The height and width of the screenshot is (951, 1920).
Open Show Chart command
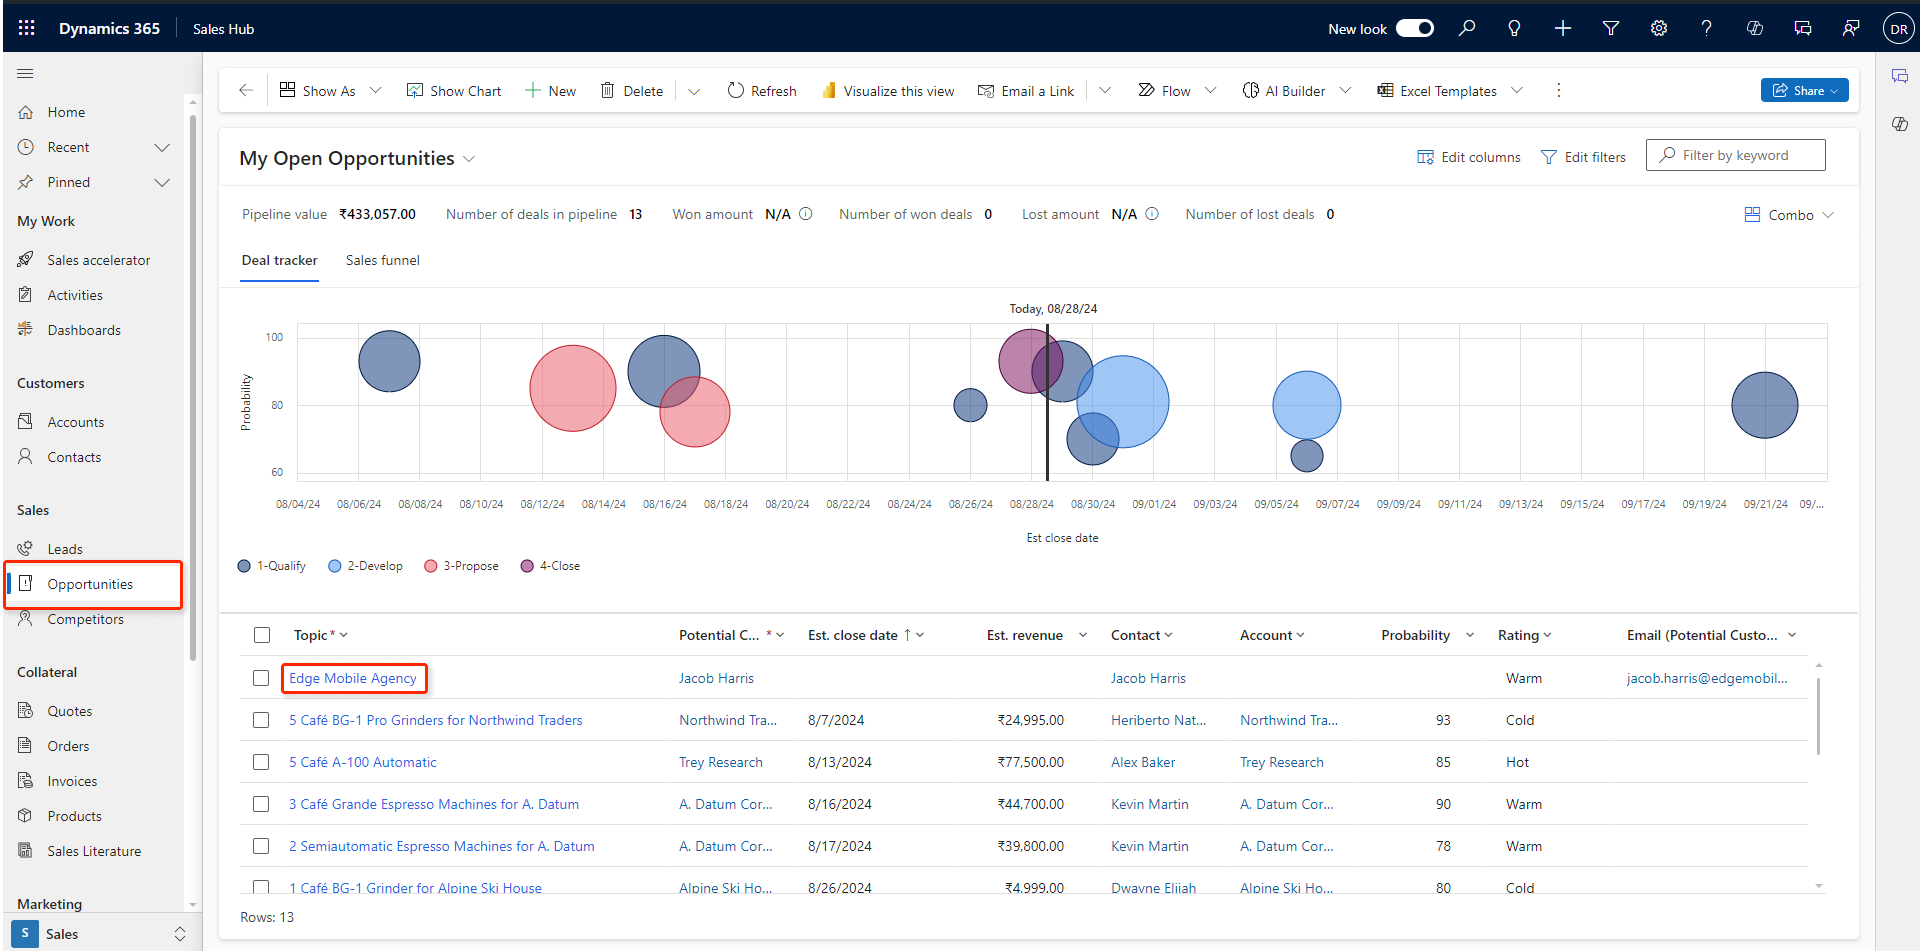454,91
